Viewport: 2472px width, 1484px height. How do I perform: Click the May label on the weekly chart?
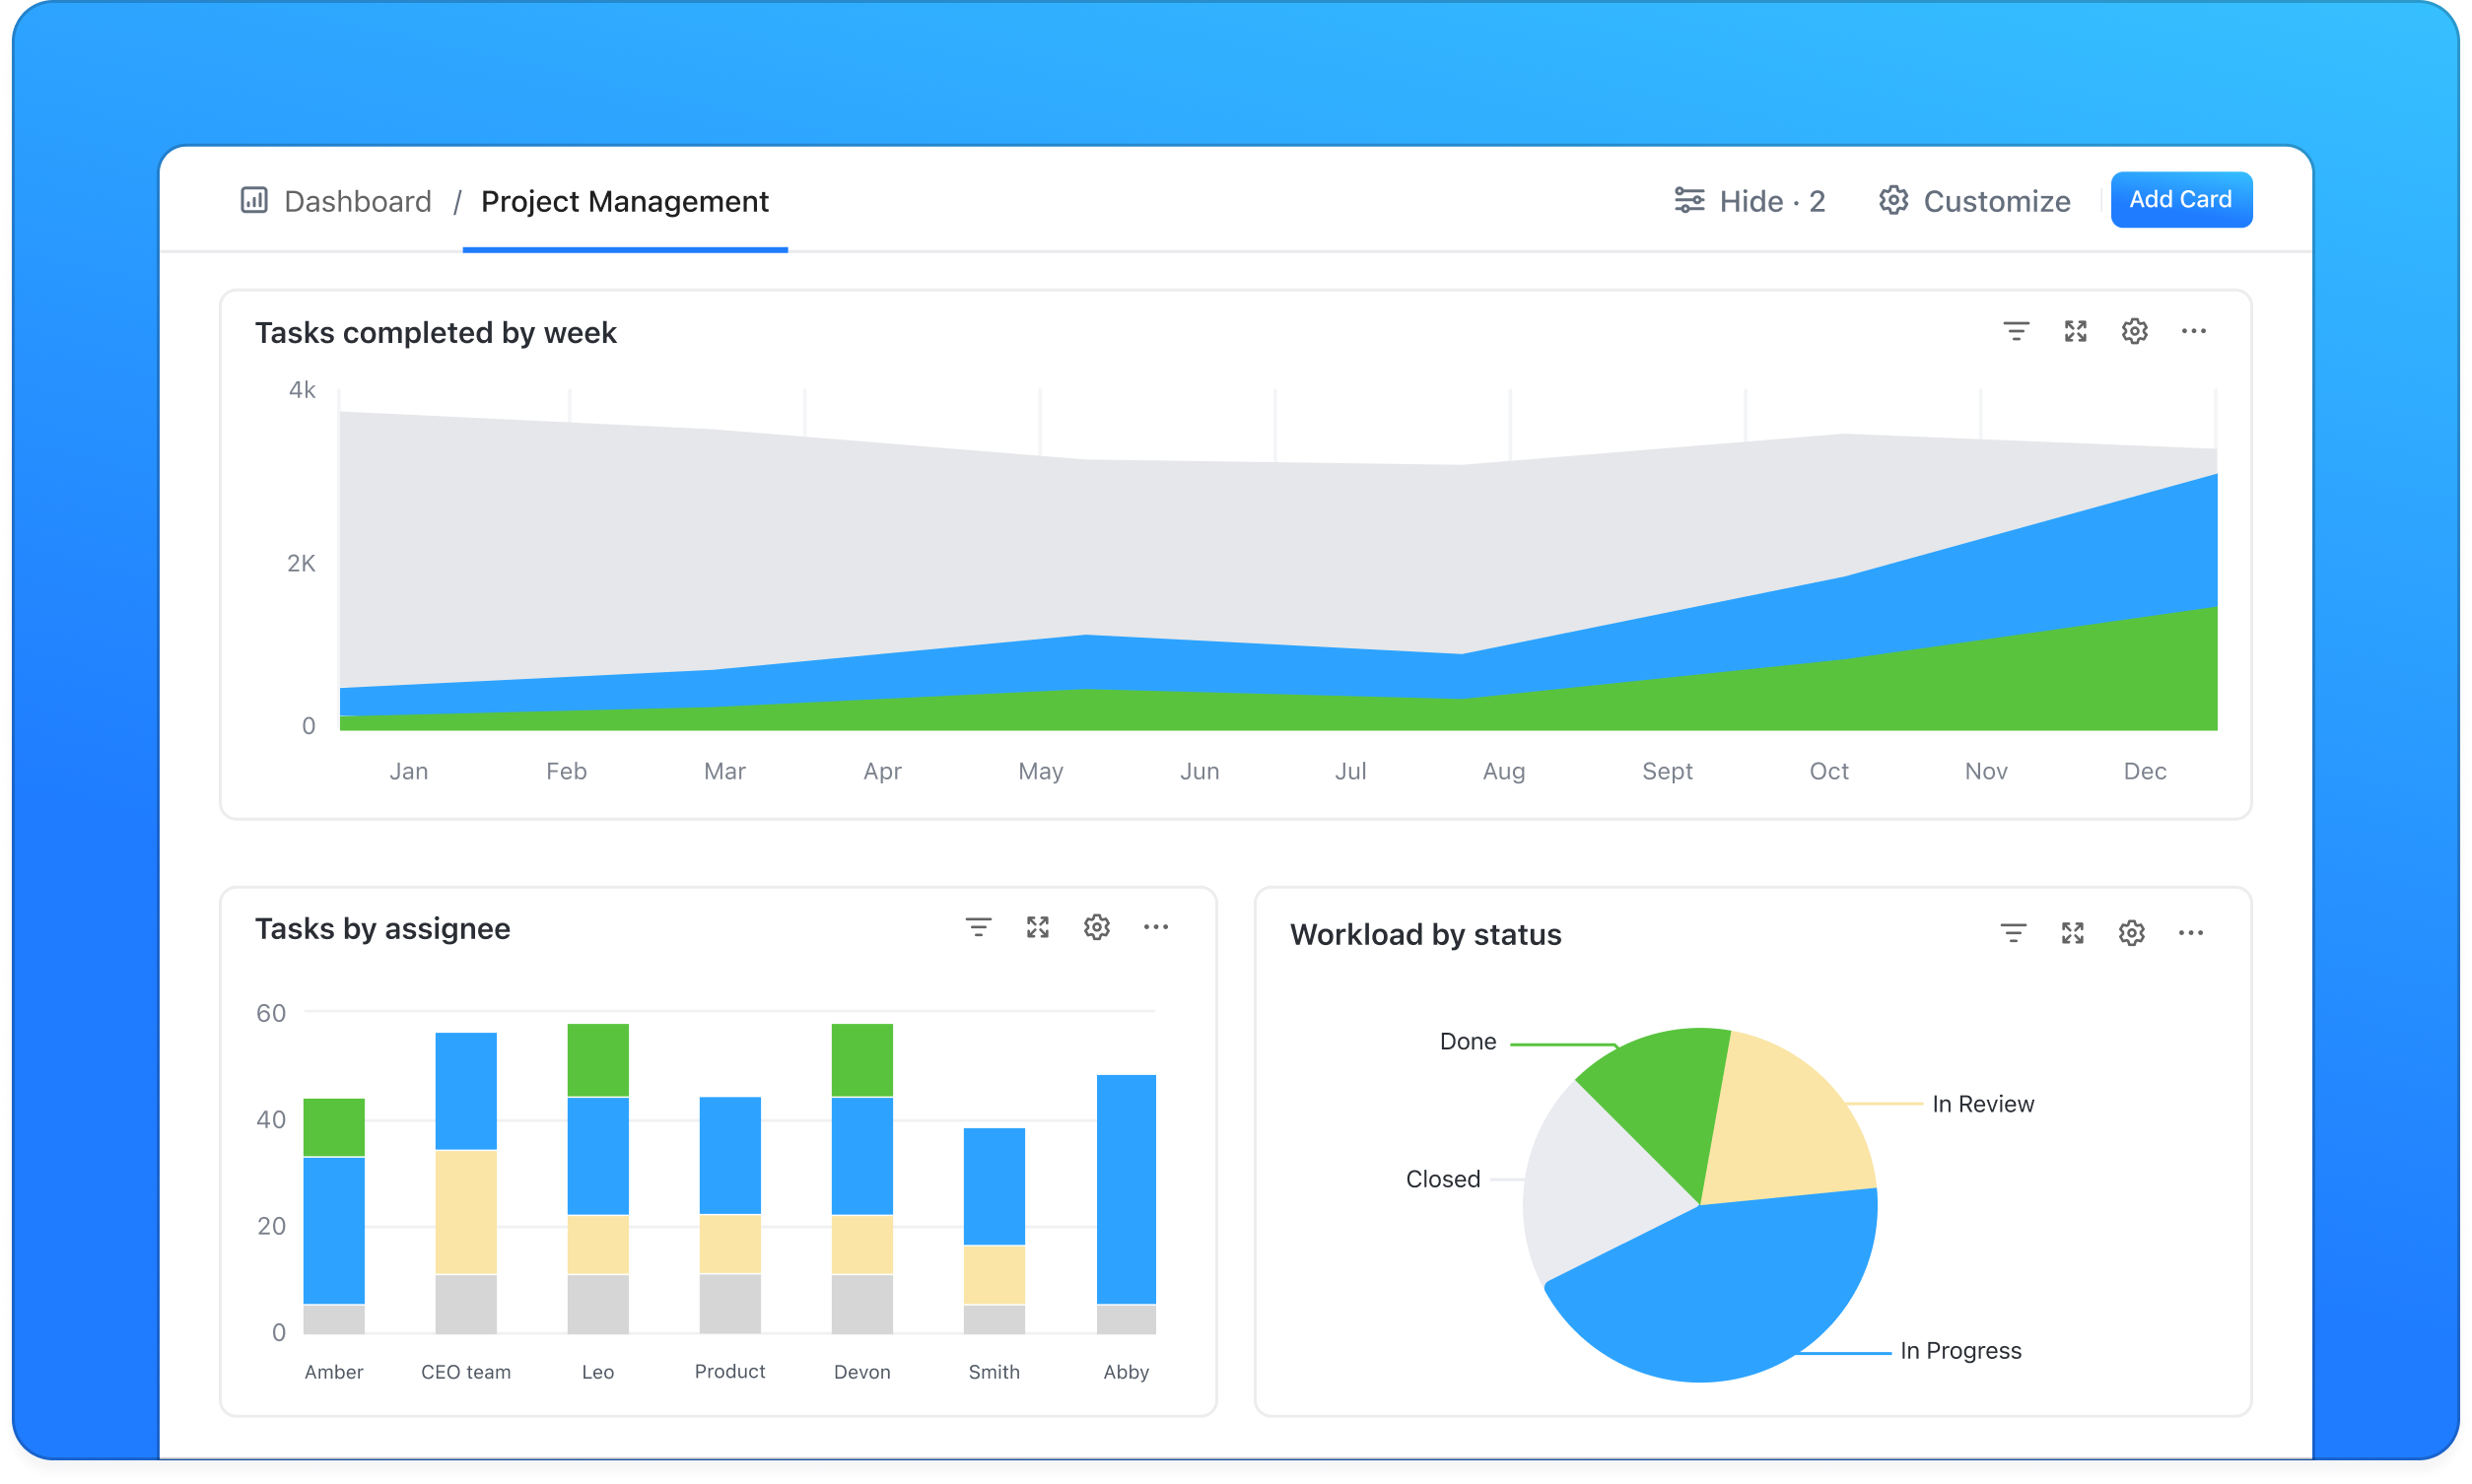[1040, 771]
